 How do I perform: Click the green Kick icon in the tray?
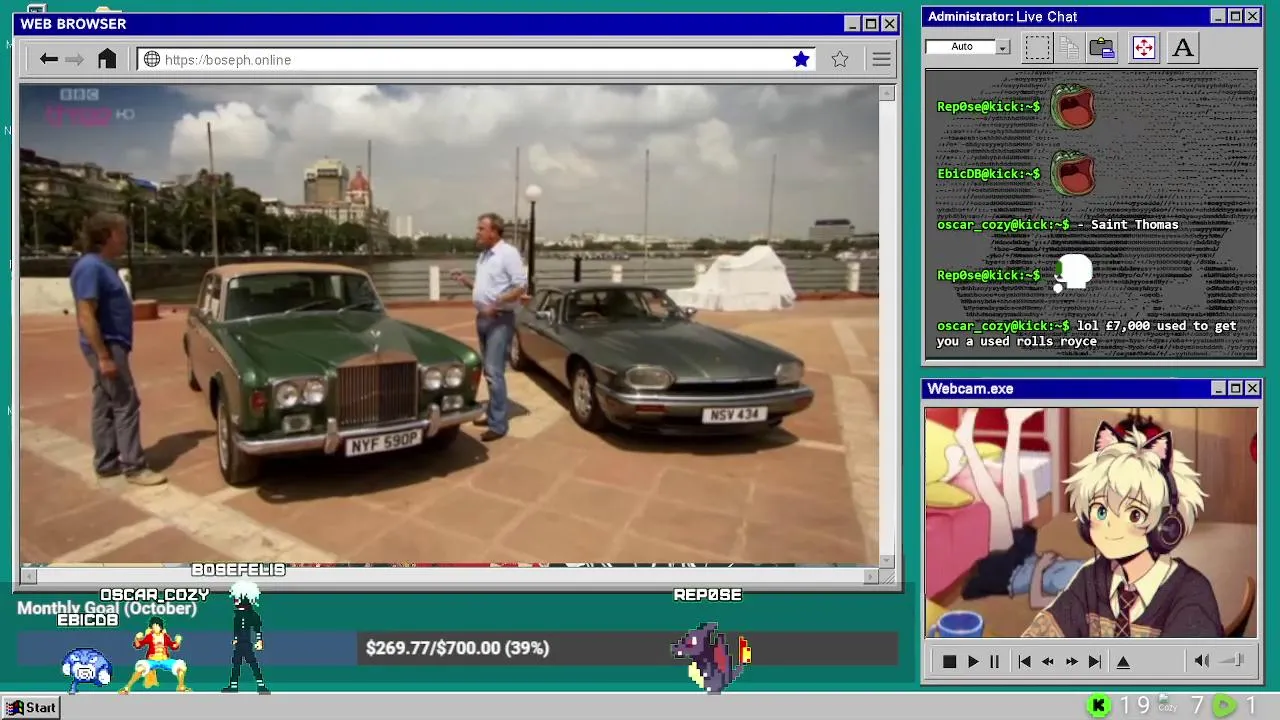(x=1098, y=706)
